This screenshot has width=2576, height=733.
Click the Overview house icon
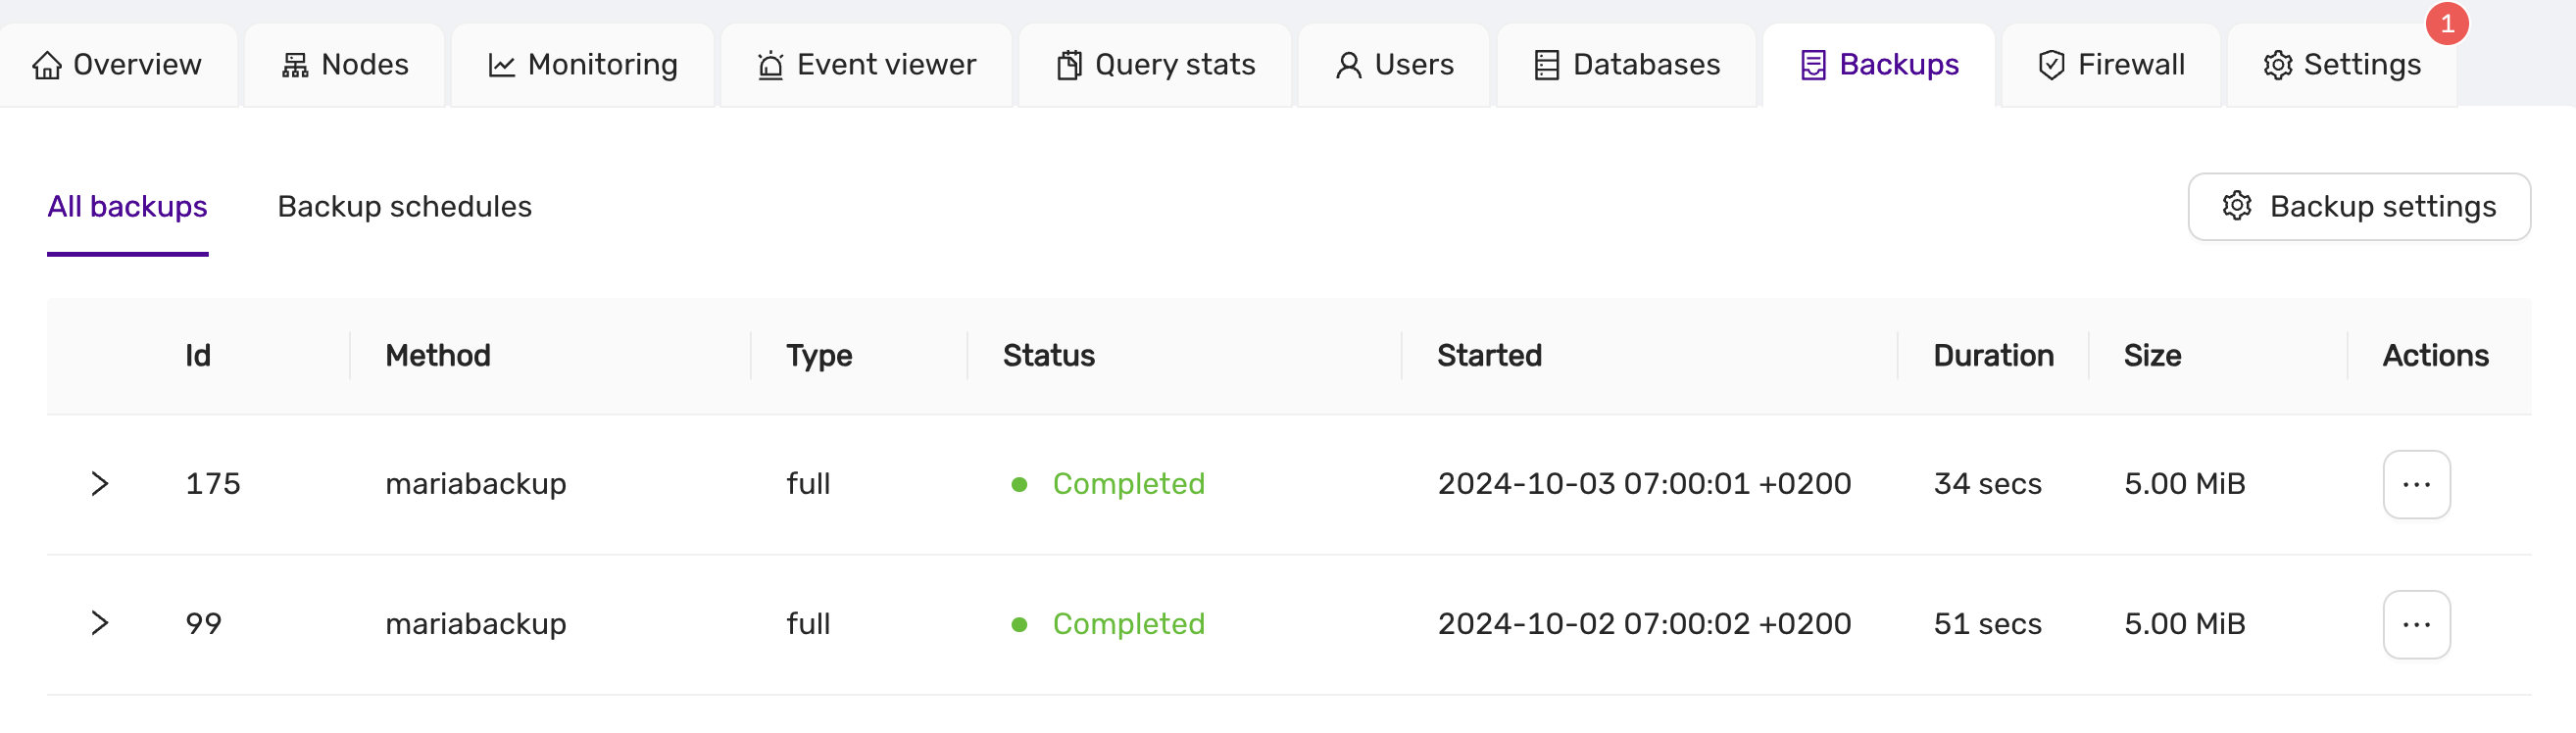pyautogui.click(x=47, y=66)
